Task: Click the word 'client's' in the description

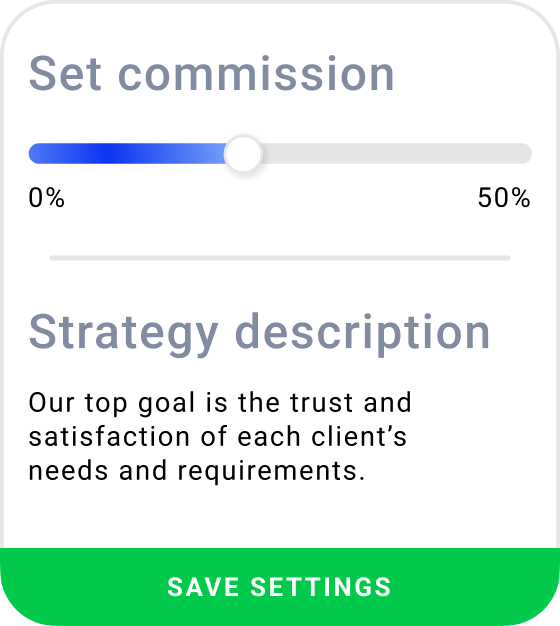Action: pyautogui.click(x=359, y=436)
